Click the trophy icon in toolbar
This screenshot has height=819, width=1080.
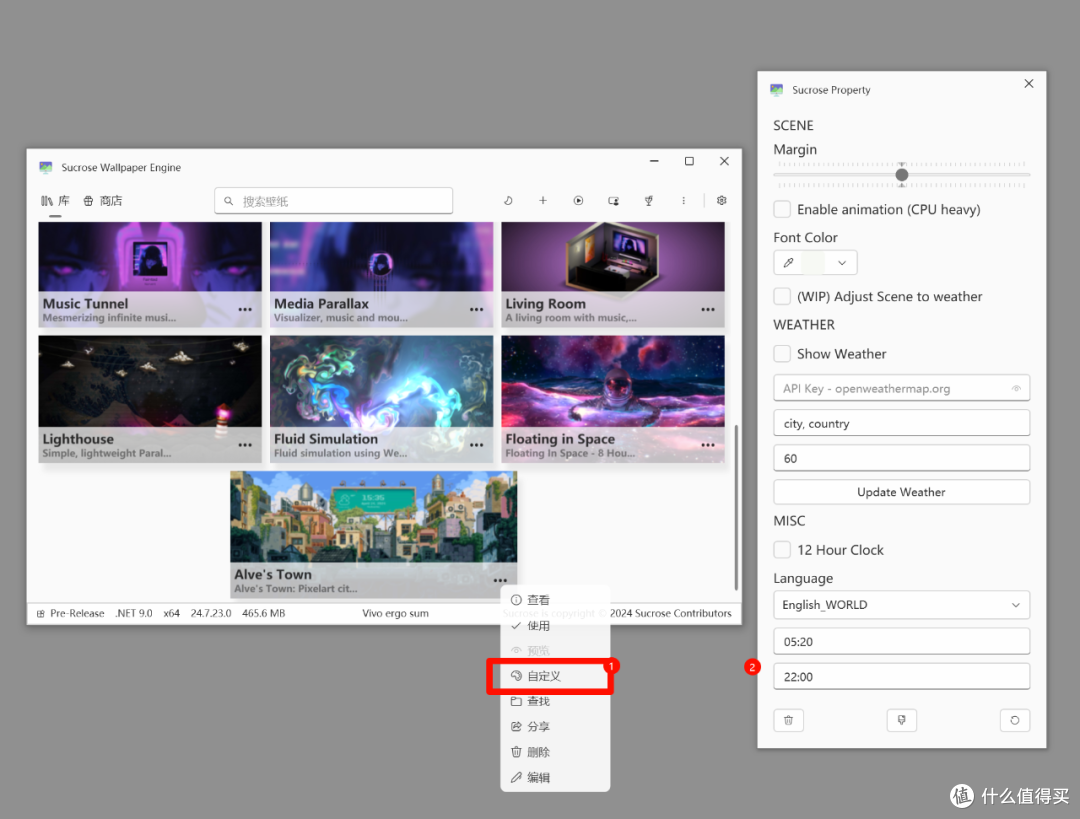649,200
